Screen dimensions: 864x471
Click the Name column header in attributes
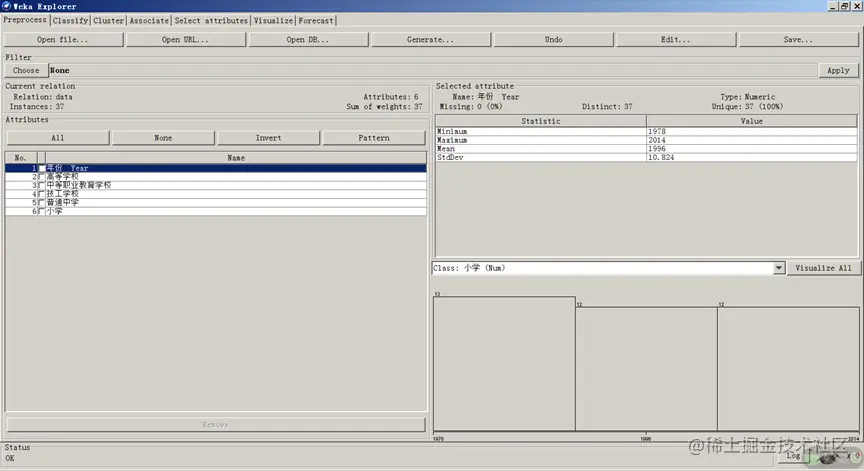point(236,158)
